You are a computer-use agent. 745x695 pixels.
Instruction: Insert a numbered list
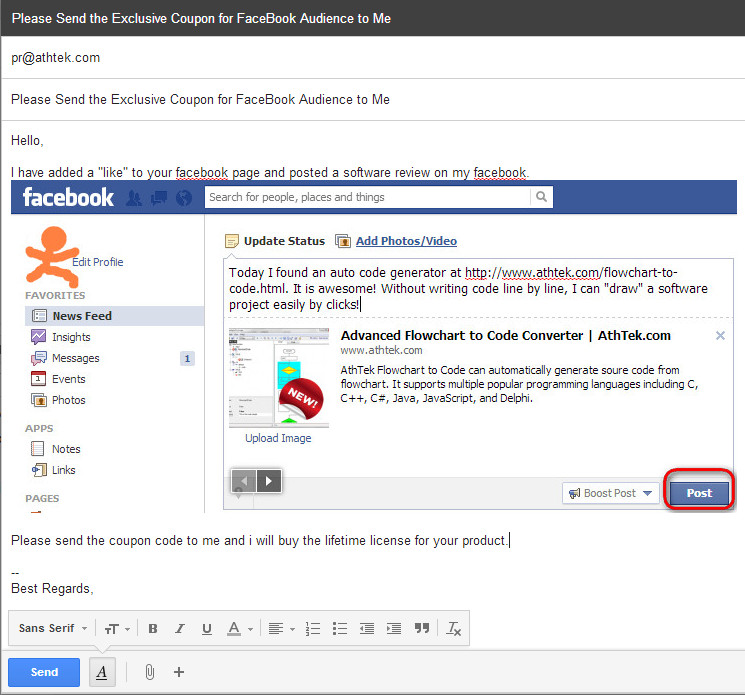pyautogui.click(x=313, y=628)
